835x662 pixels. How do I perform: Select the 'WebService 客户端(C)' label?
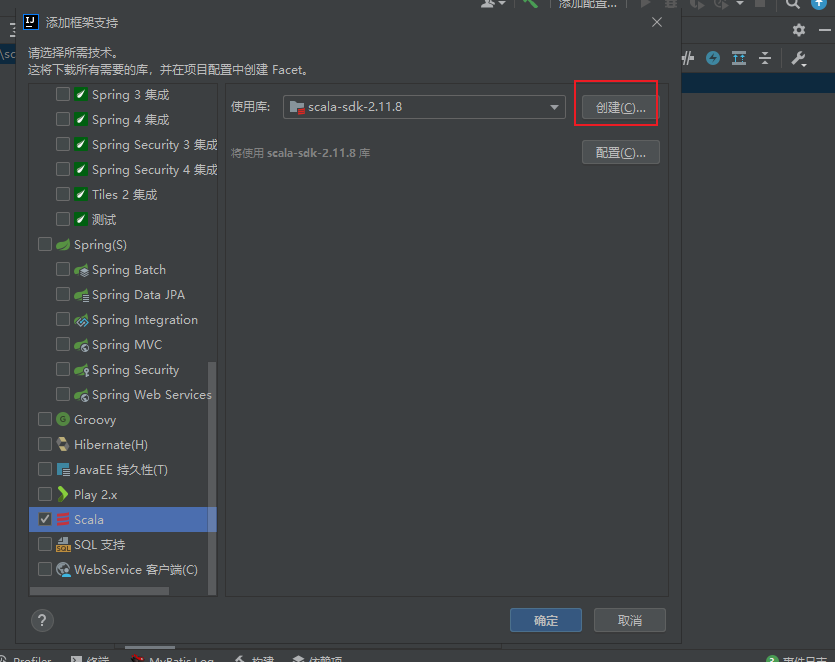pos(136,569)
